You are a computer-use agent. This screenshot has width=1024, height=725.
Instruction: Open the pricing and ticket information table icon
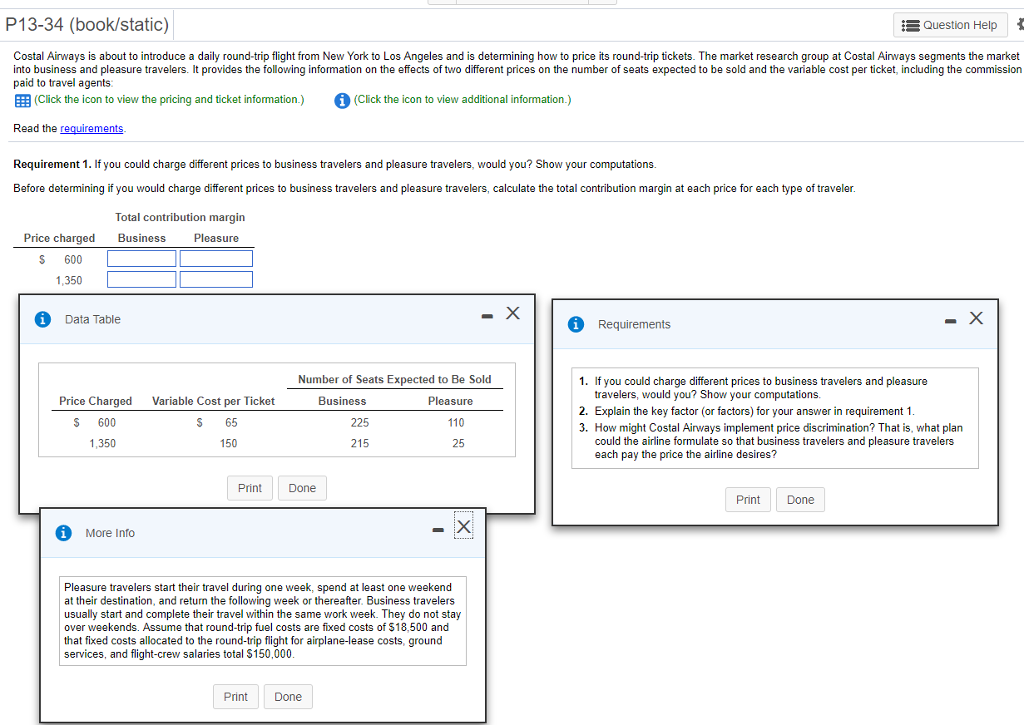pyautogui.click(x=21, y=100)
